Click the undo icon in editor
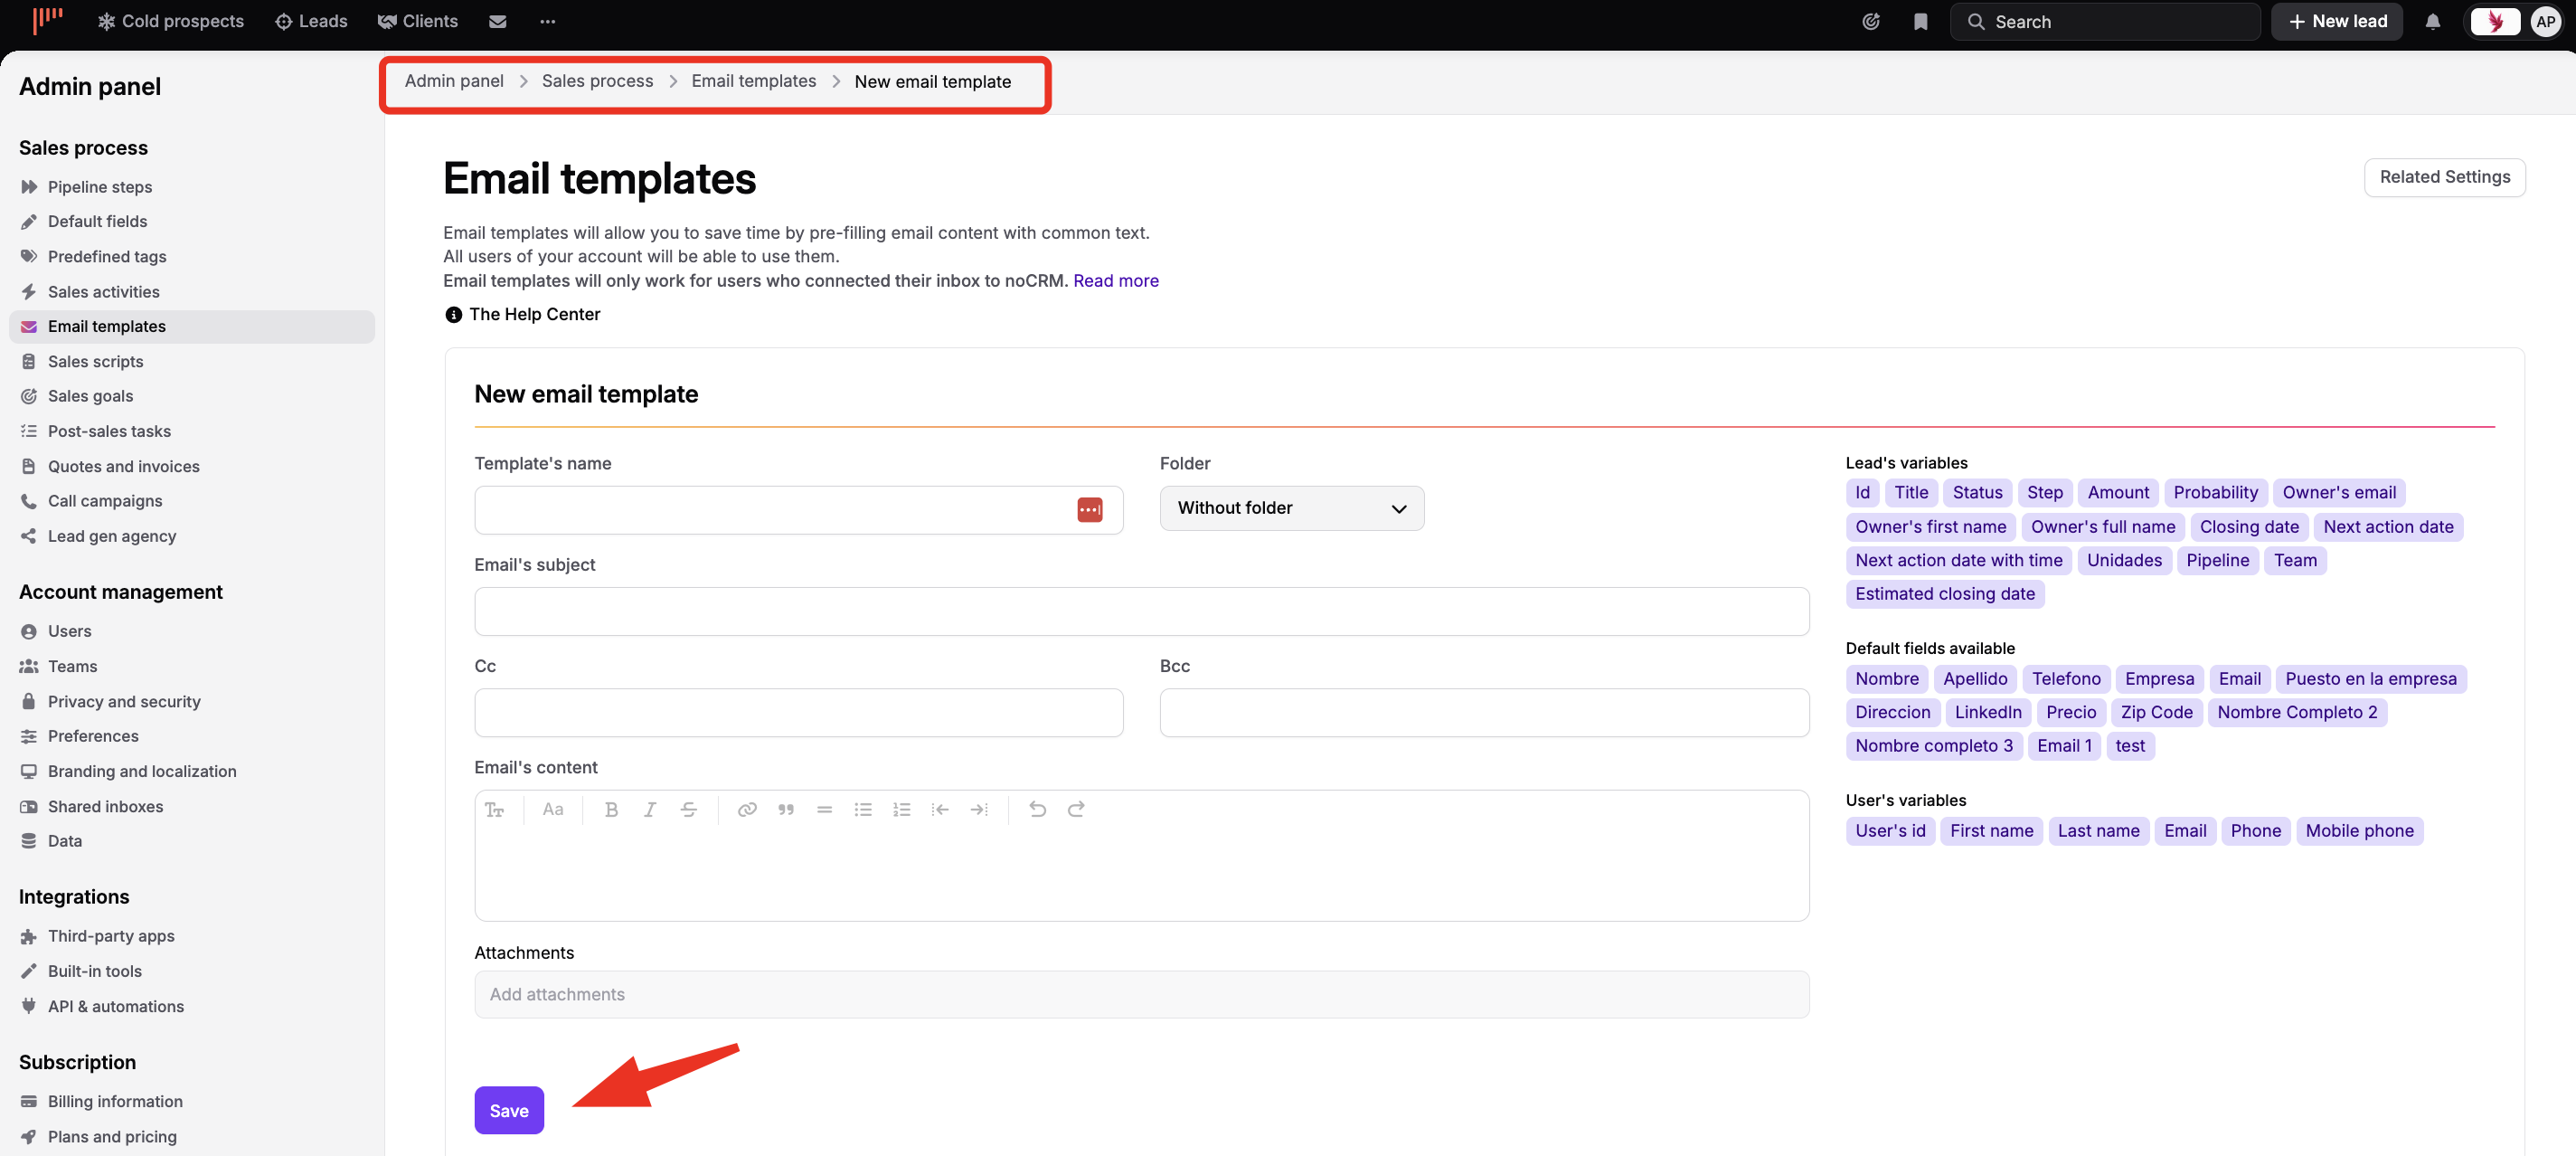Image resolution: width=2576 pixels, height=1156 pixels. [x=1037, y=809]
